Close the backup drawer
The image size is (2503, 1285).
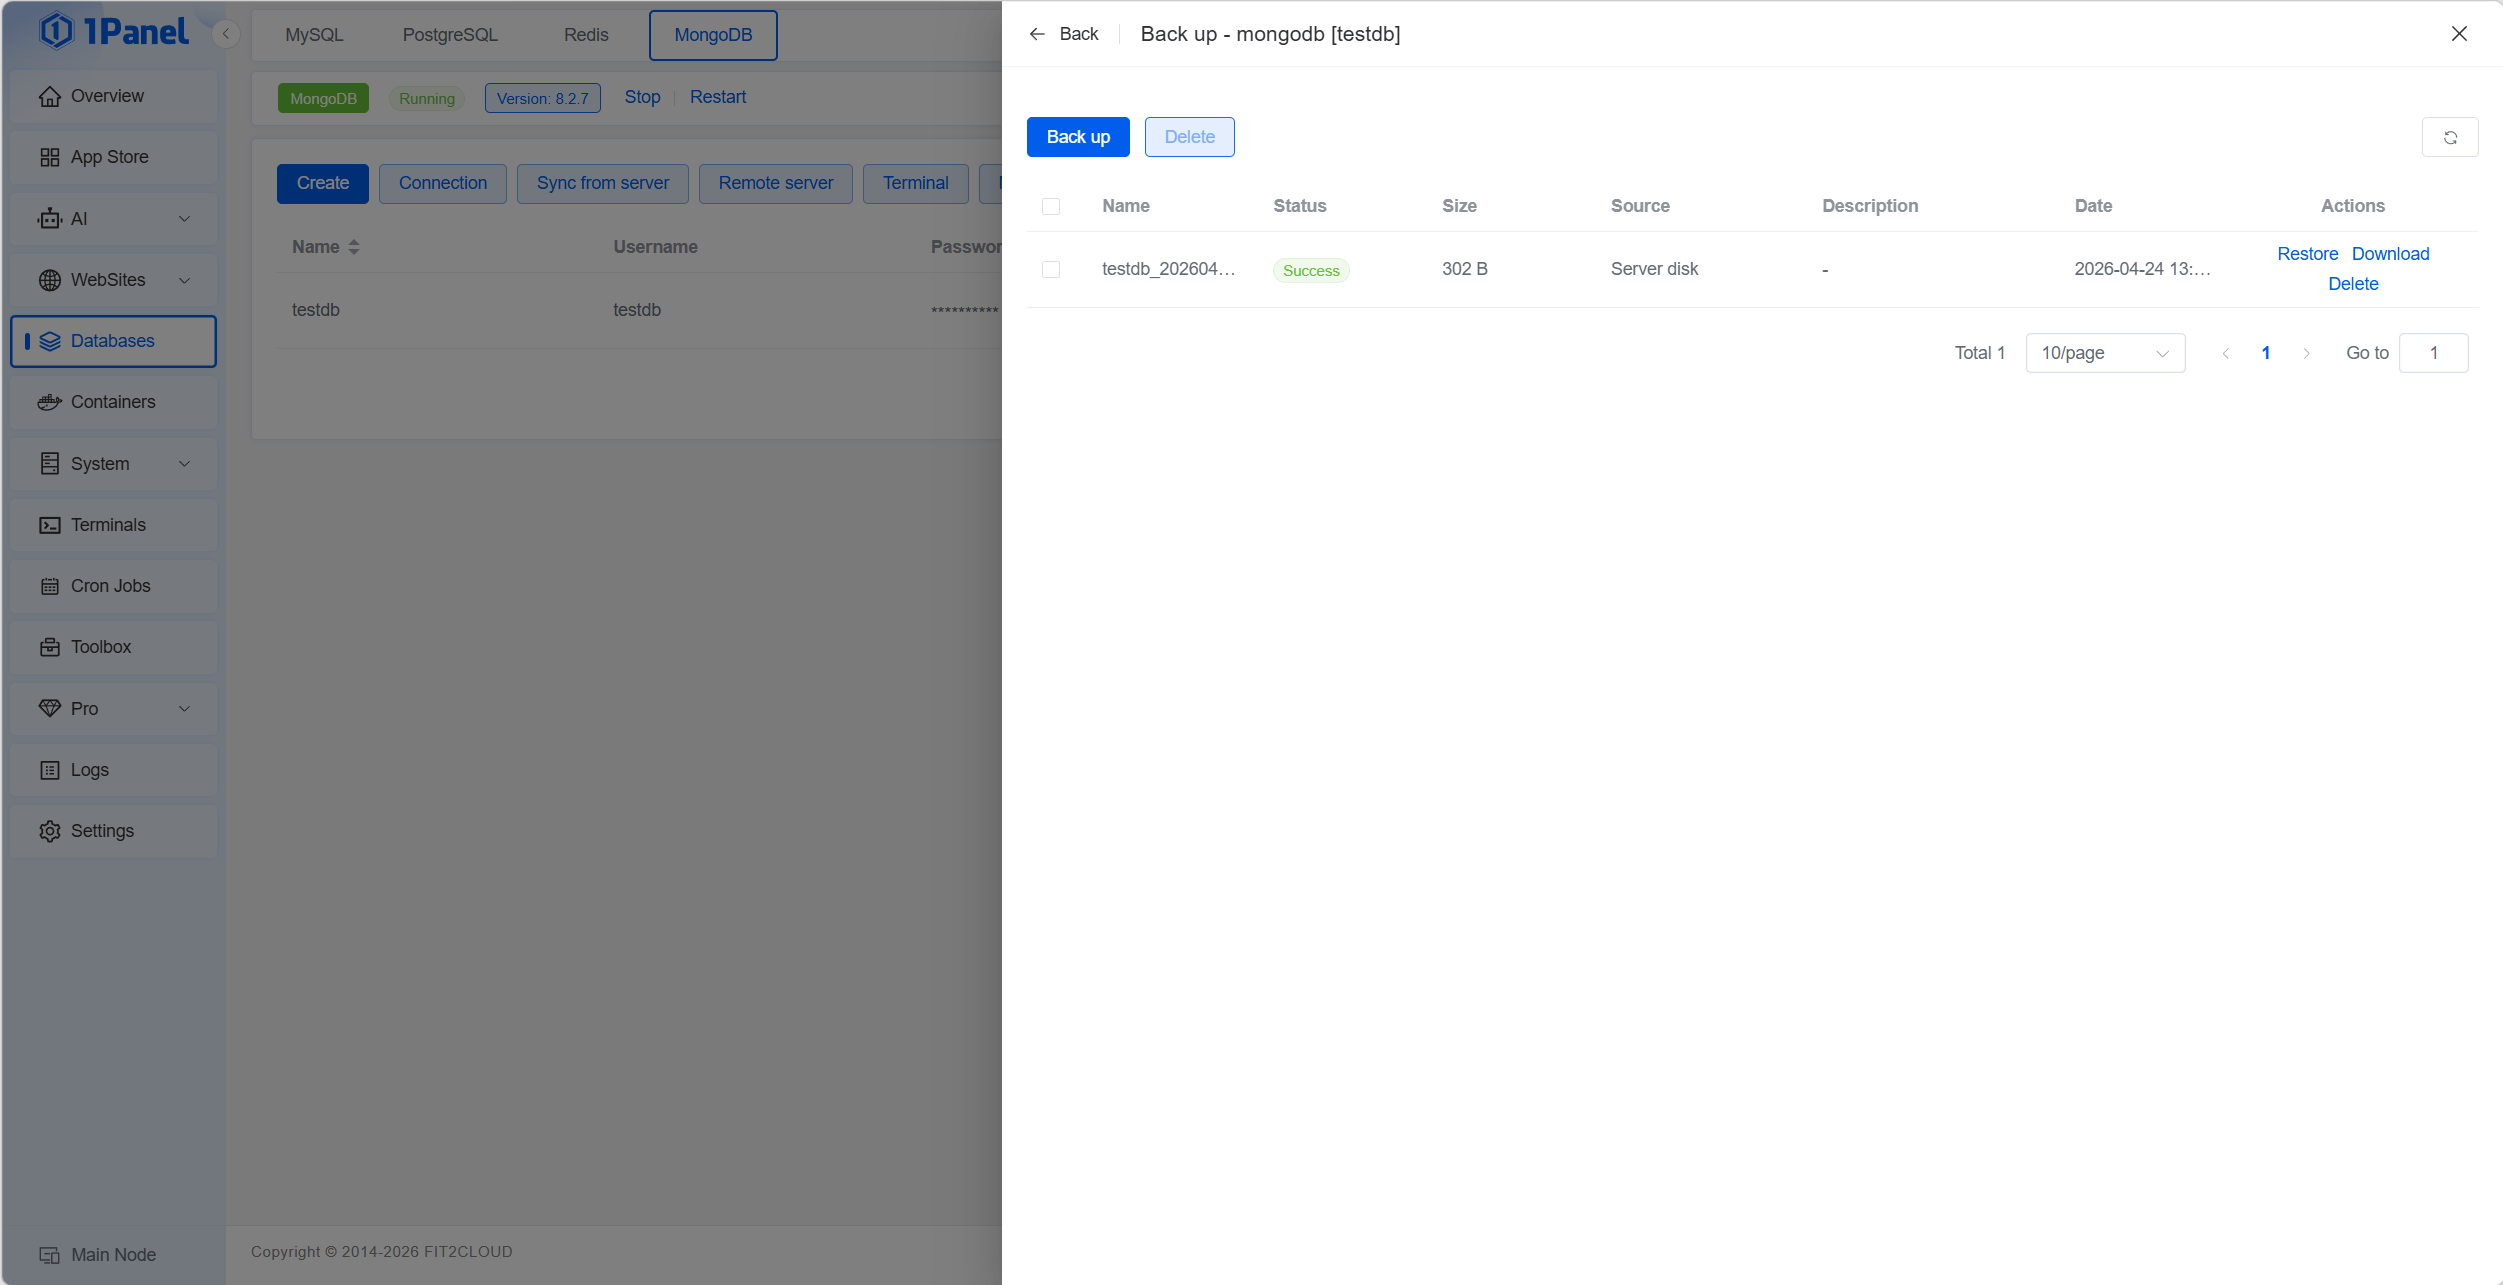[x=2459, y=34]
